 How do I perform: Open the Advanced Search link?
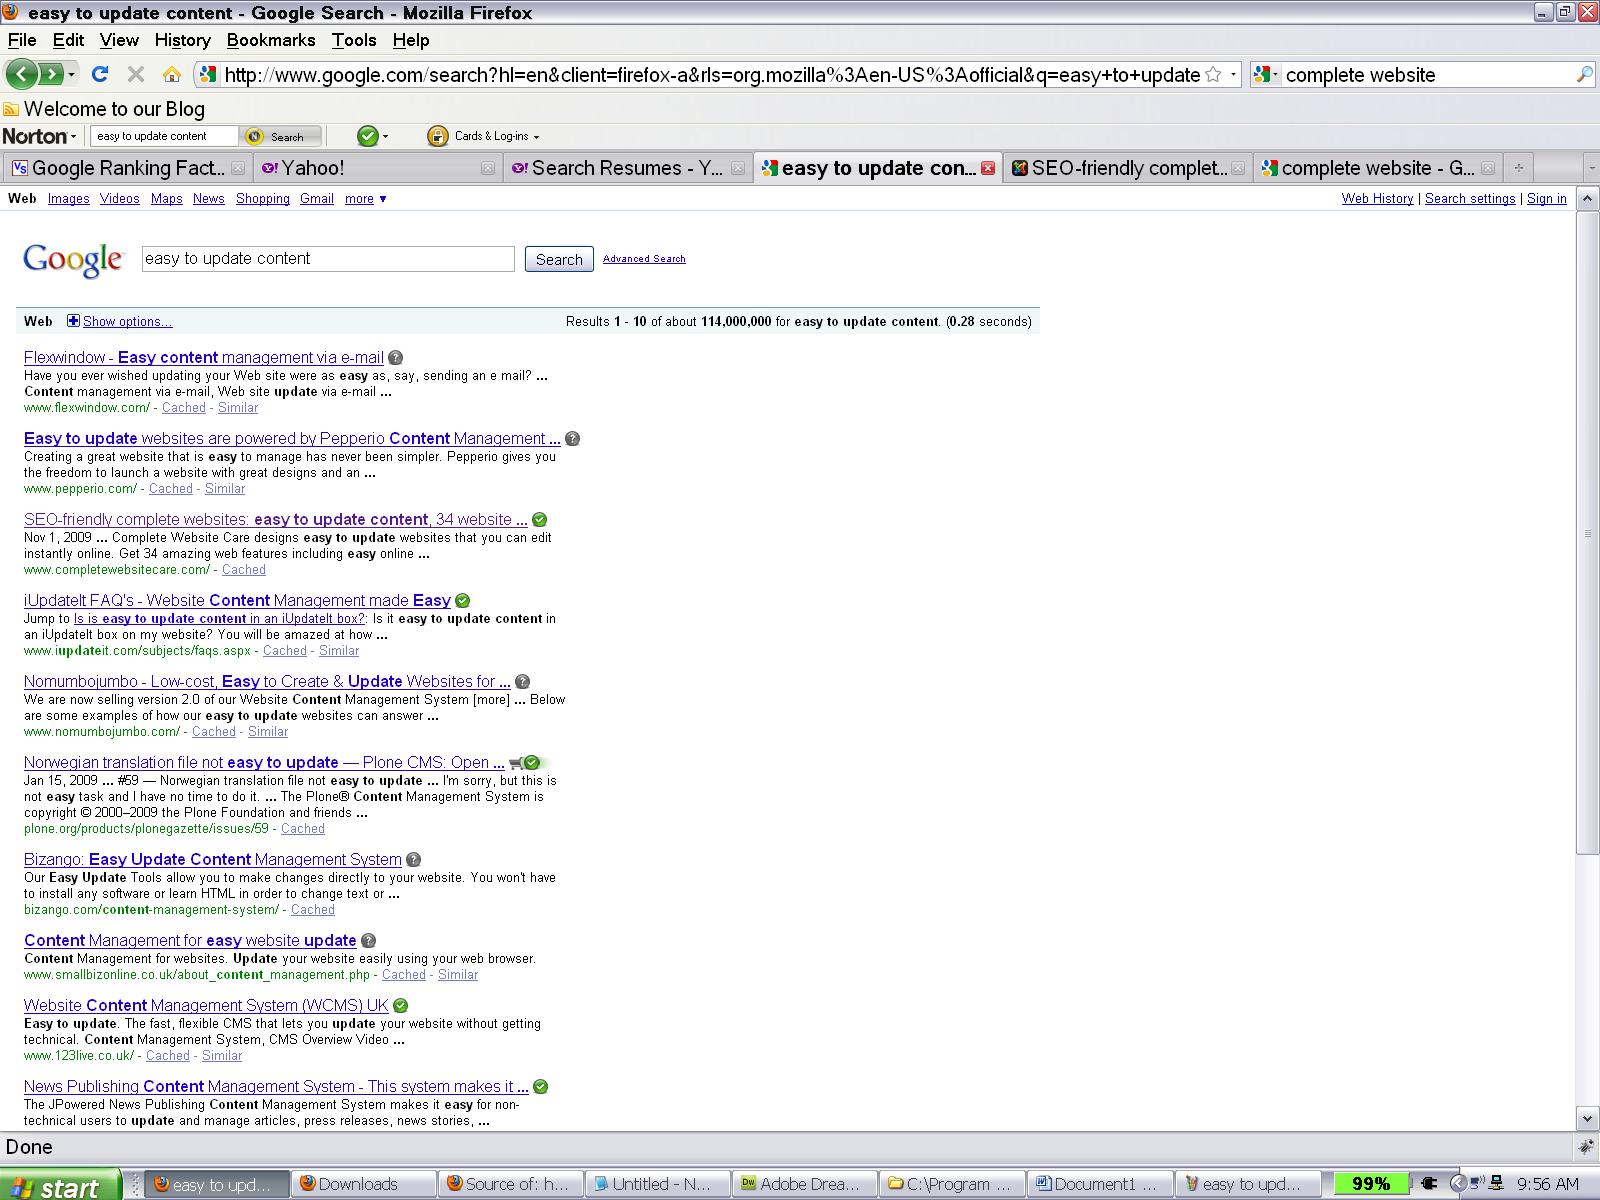tap(644, 259)
